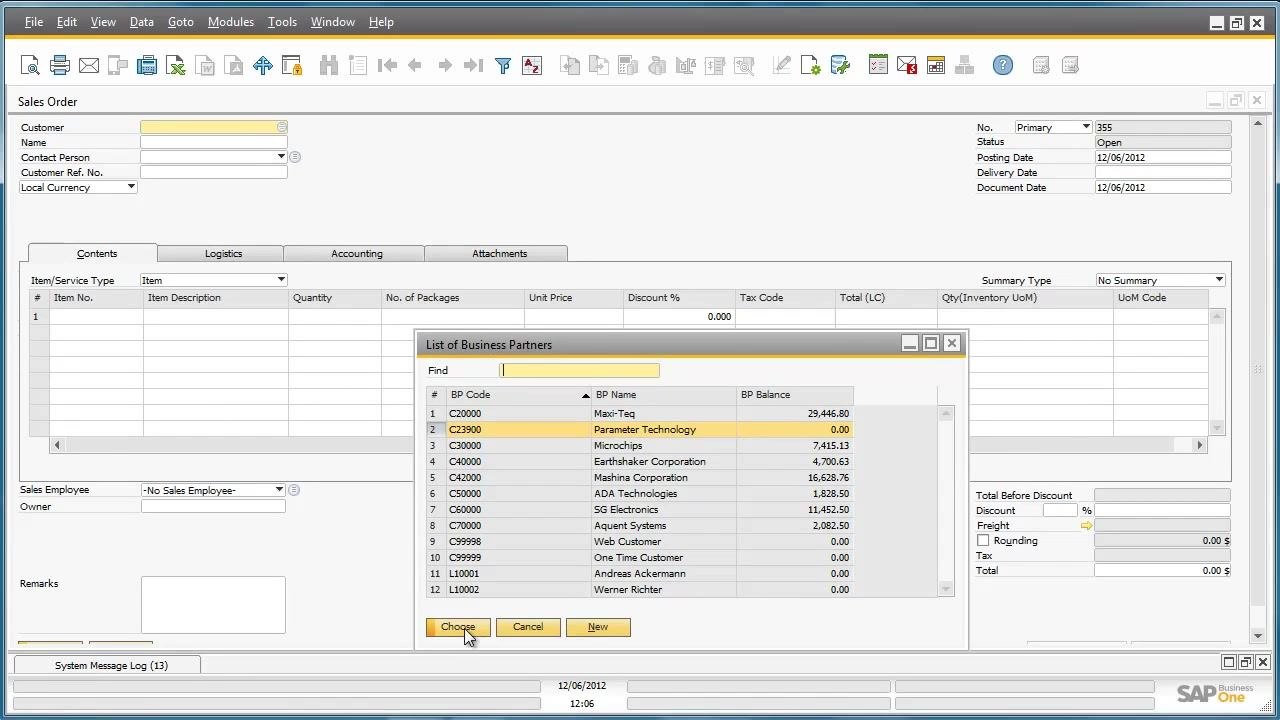Select the Microchips row in list
The image size is (1280, 720).
point(639,446)
